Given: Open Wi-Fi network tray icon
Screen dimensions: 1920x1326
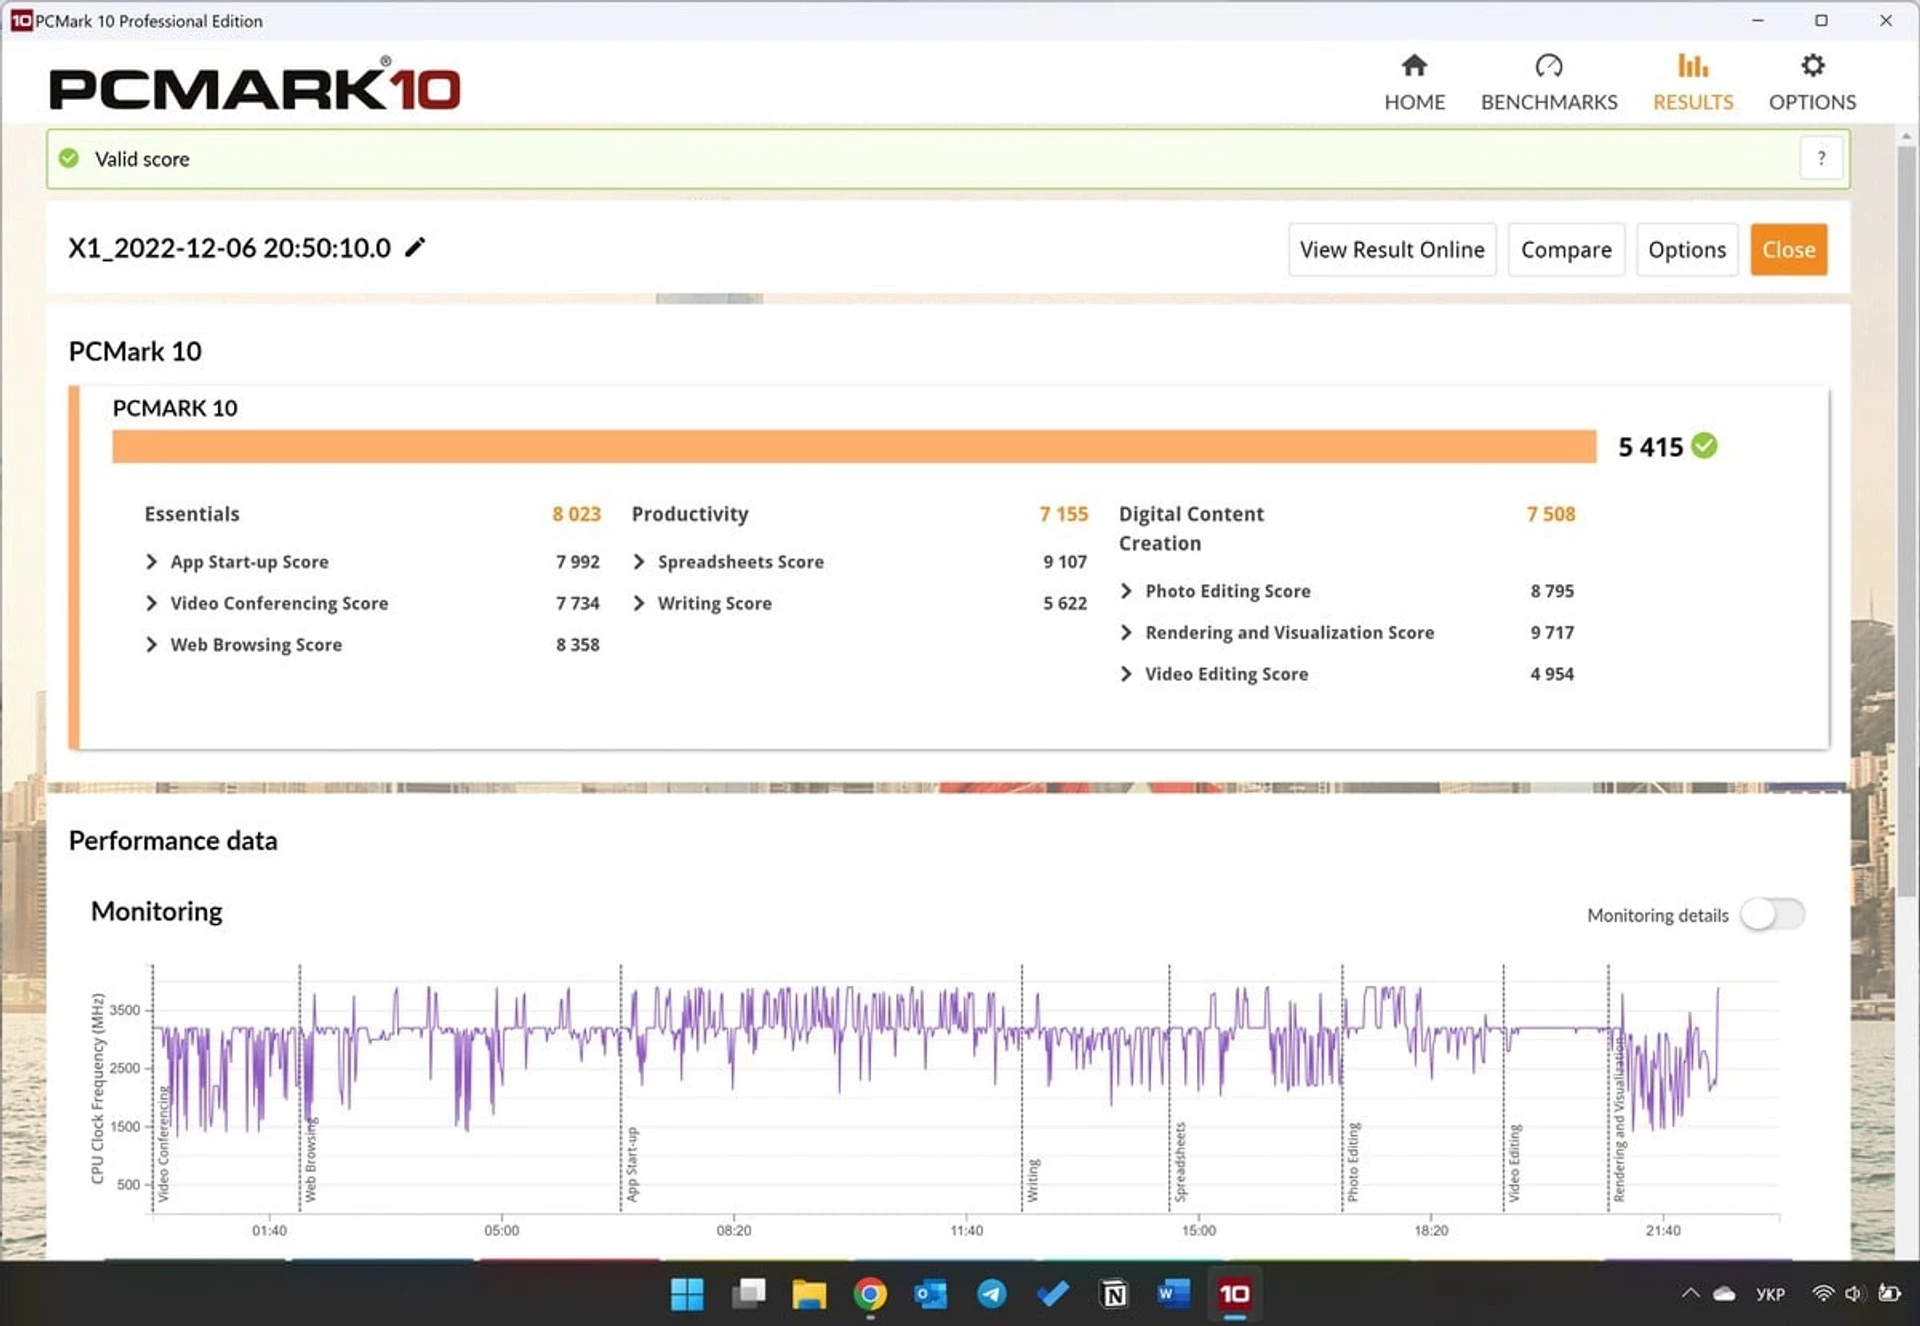Looking at the screenshot, I should (1823, 1294).
